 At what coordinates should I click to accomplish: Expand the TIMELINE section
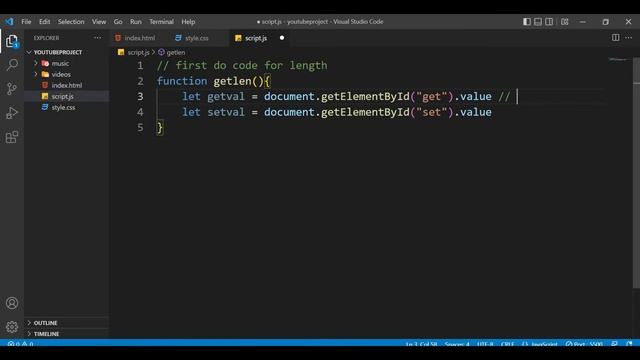pyautogui.click(x=46, y=334)
